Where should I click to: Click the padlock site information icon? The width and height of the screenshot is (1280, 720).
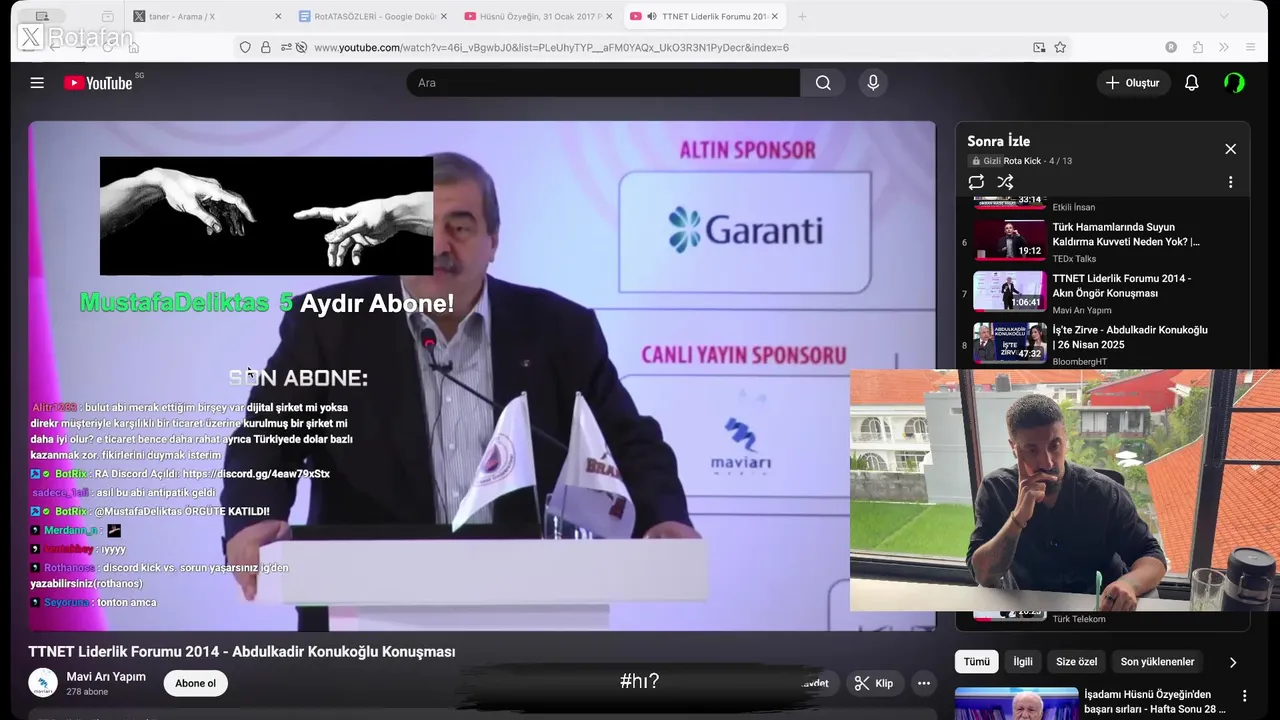pyautogui.click(x=266, y=47)
